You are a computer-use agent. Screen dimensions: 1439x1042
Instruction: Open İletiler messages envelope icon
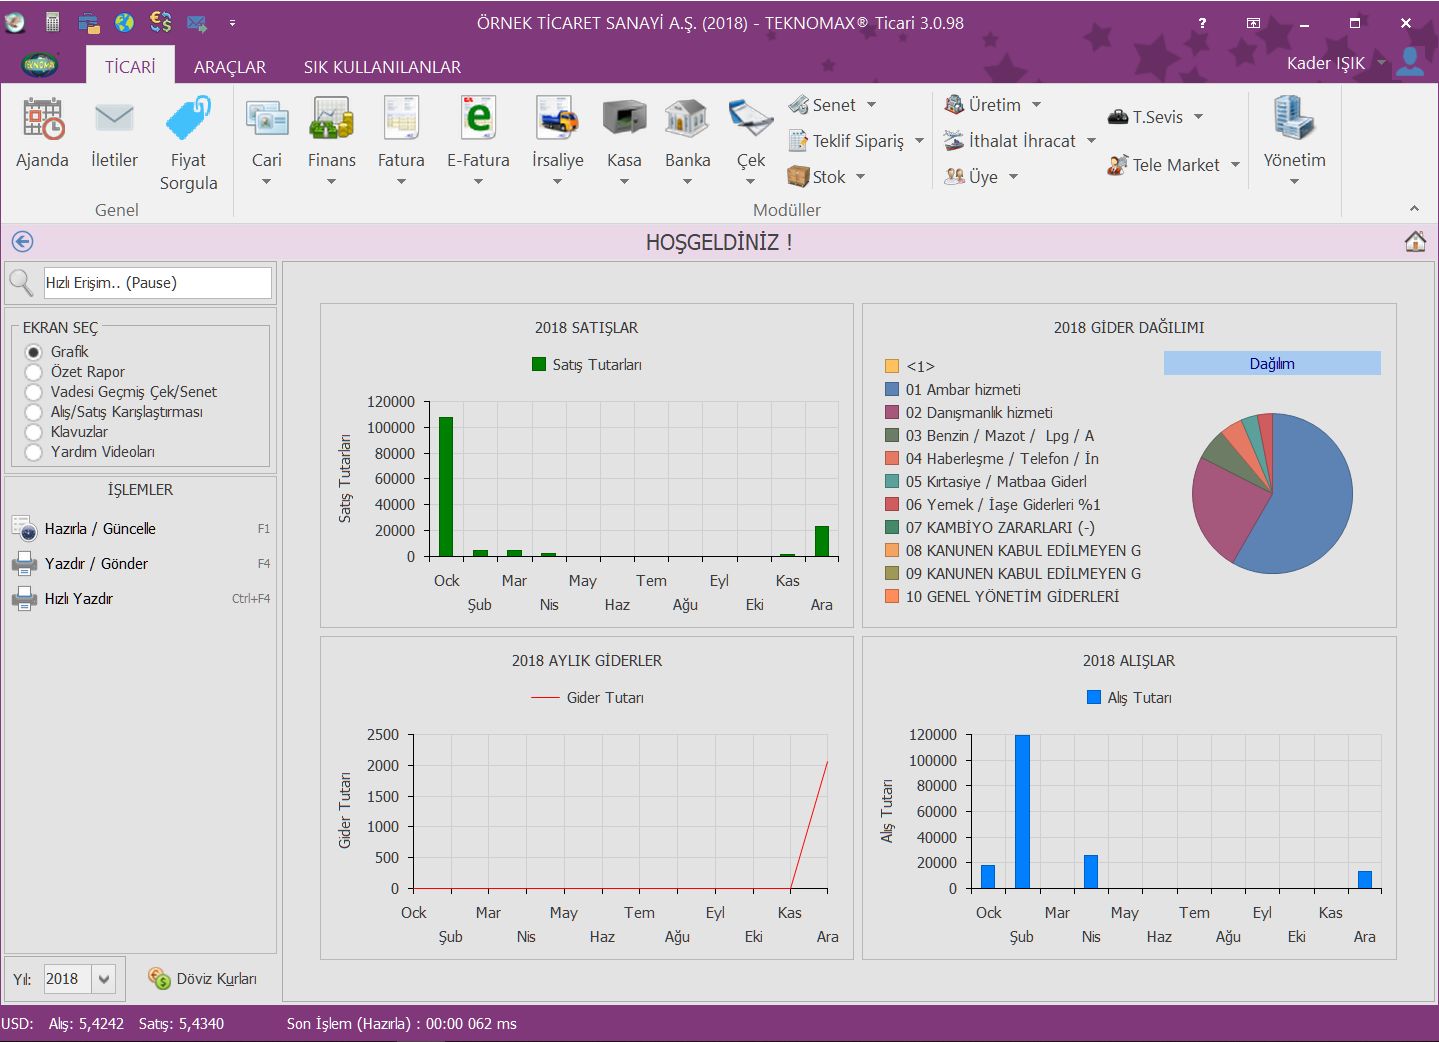[114, 120]
